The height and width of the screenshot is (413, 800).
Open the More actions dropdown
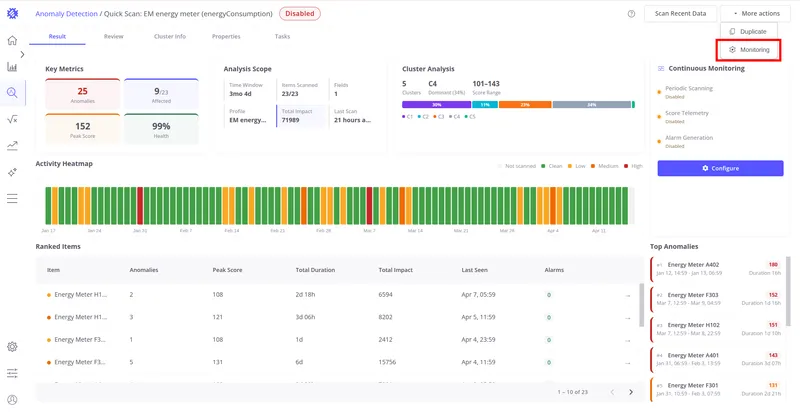(x=756, y=14)
